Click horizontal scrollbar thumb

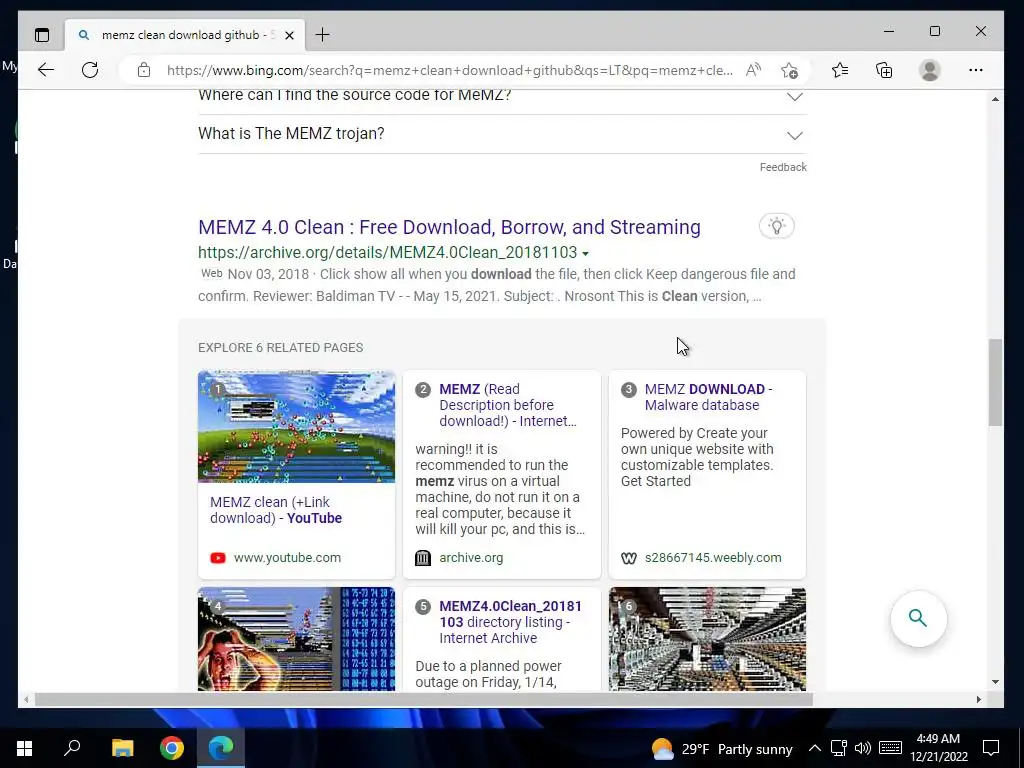point(423,699)
